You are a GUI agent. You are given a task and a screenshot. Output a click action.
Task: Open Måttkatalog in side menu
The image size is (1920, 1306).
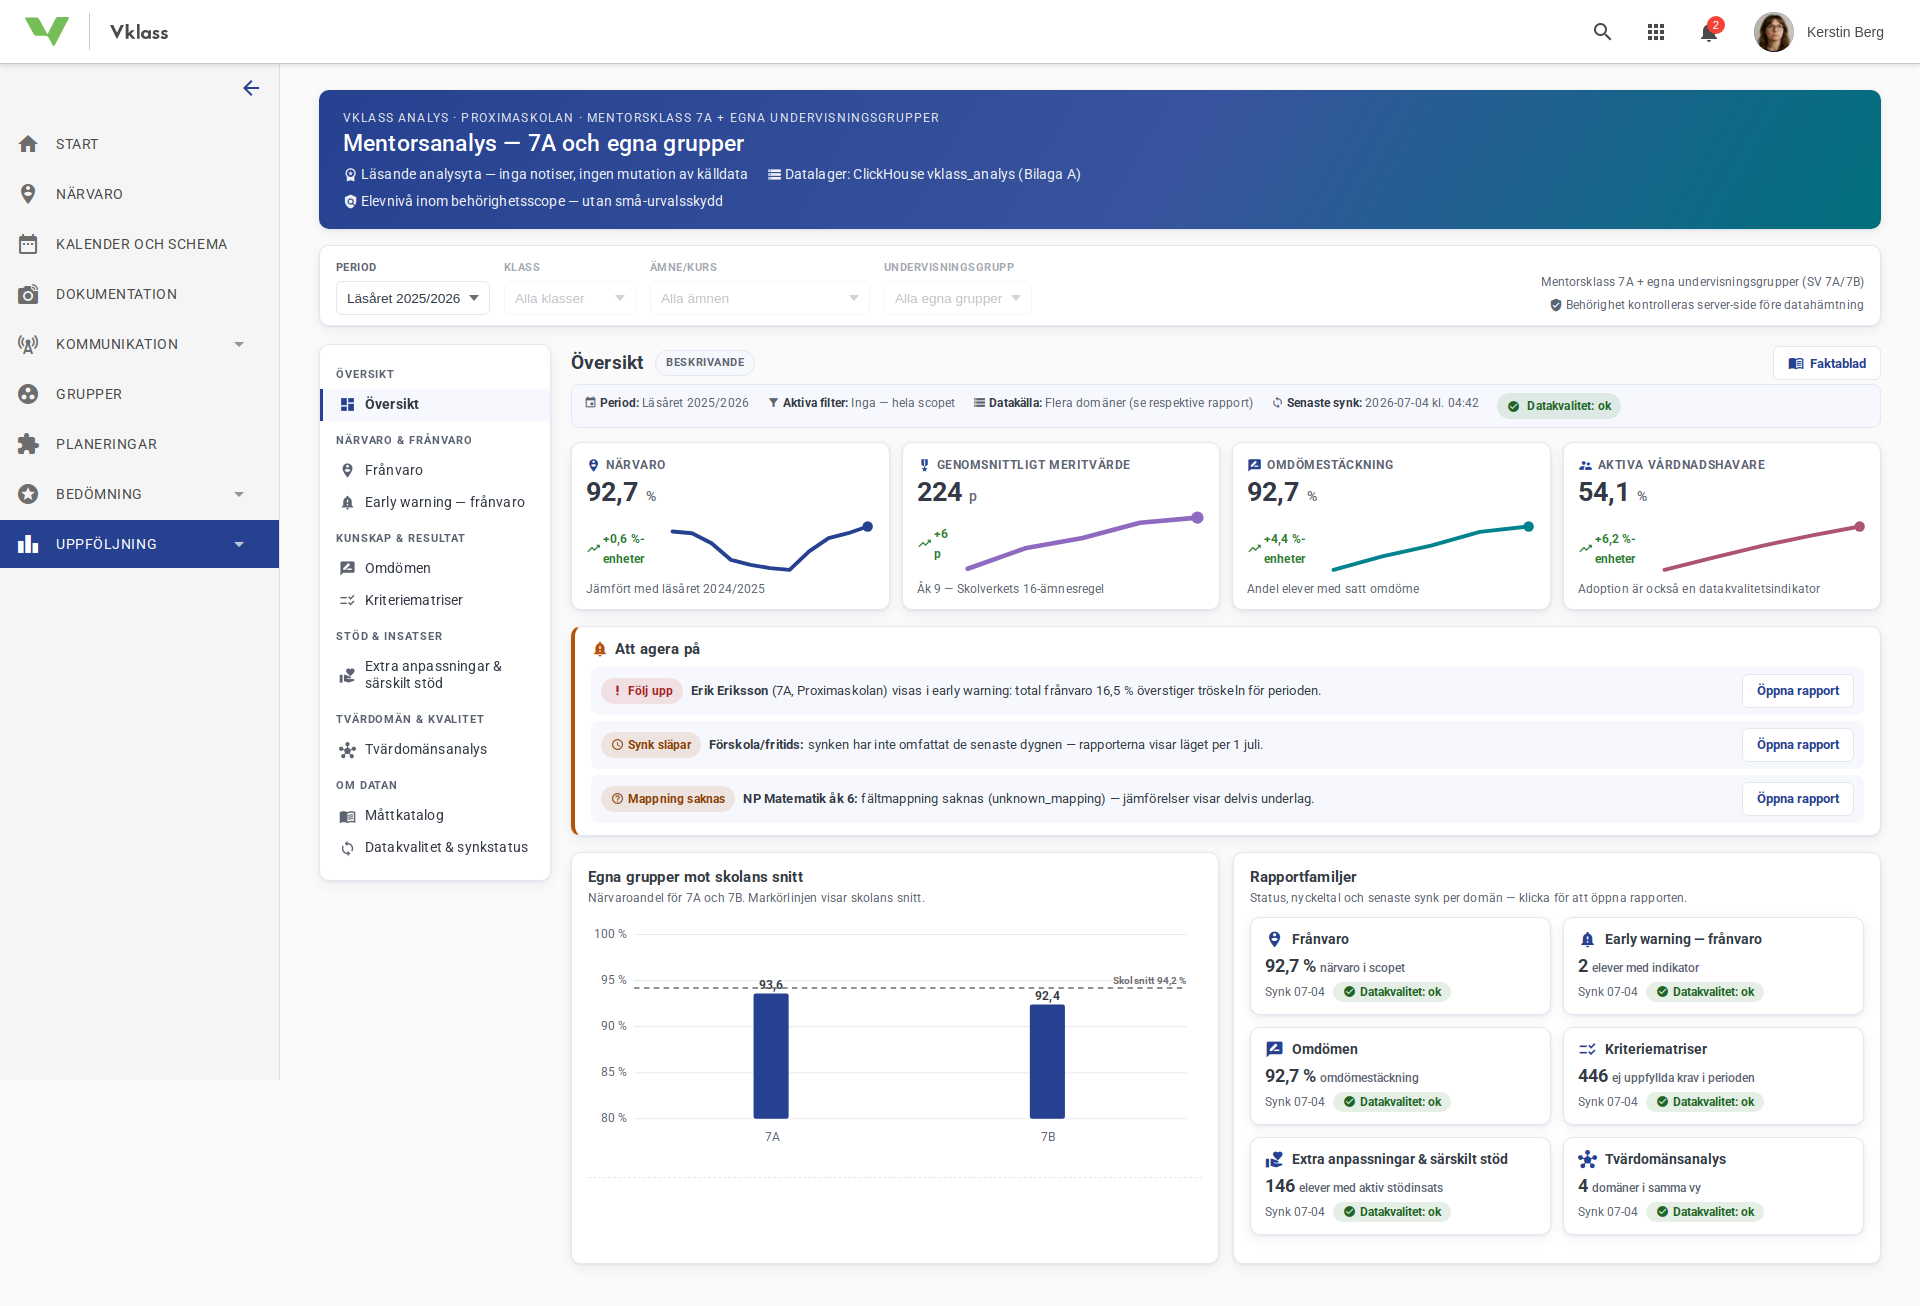(435, 815)
